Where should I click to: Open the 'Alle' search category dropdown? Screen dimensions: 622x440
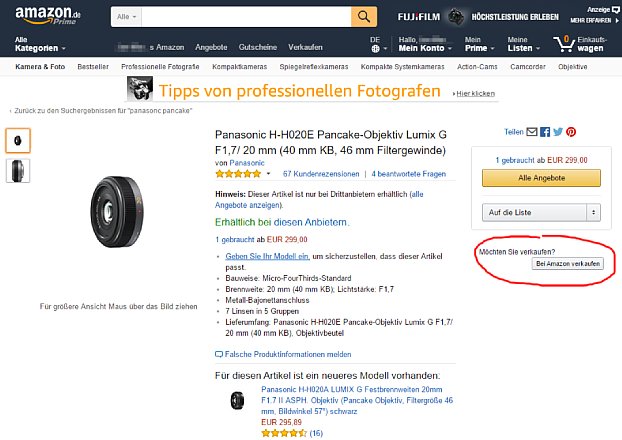(126, 17)
